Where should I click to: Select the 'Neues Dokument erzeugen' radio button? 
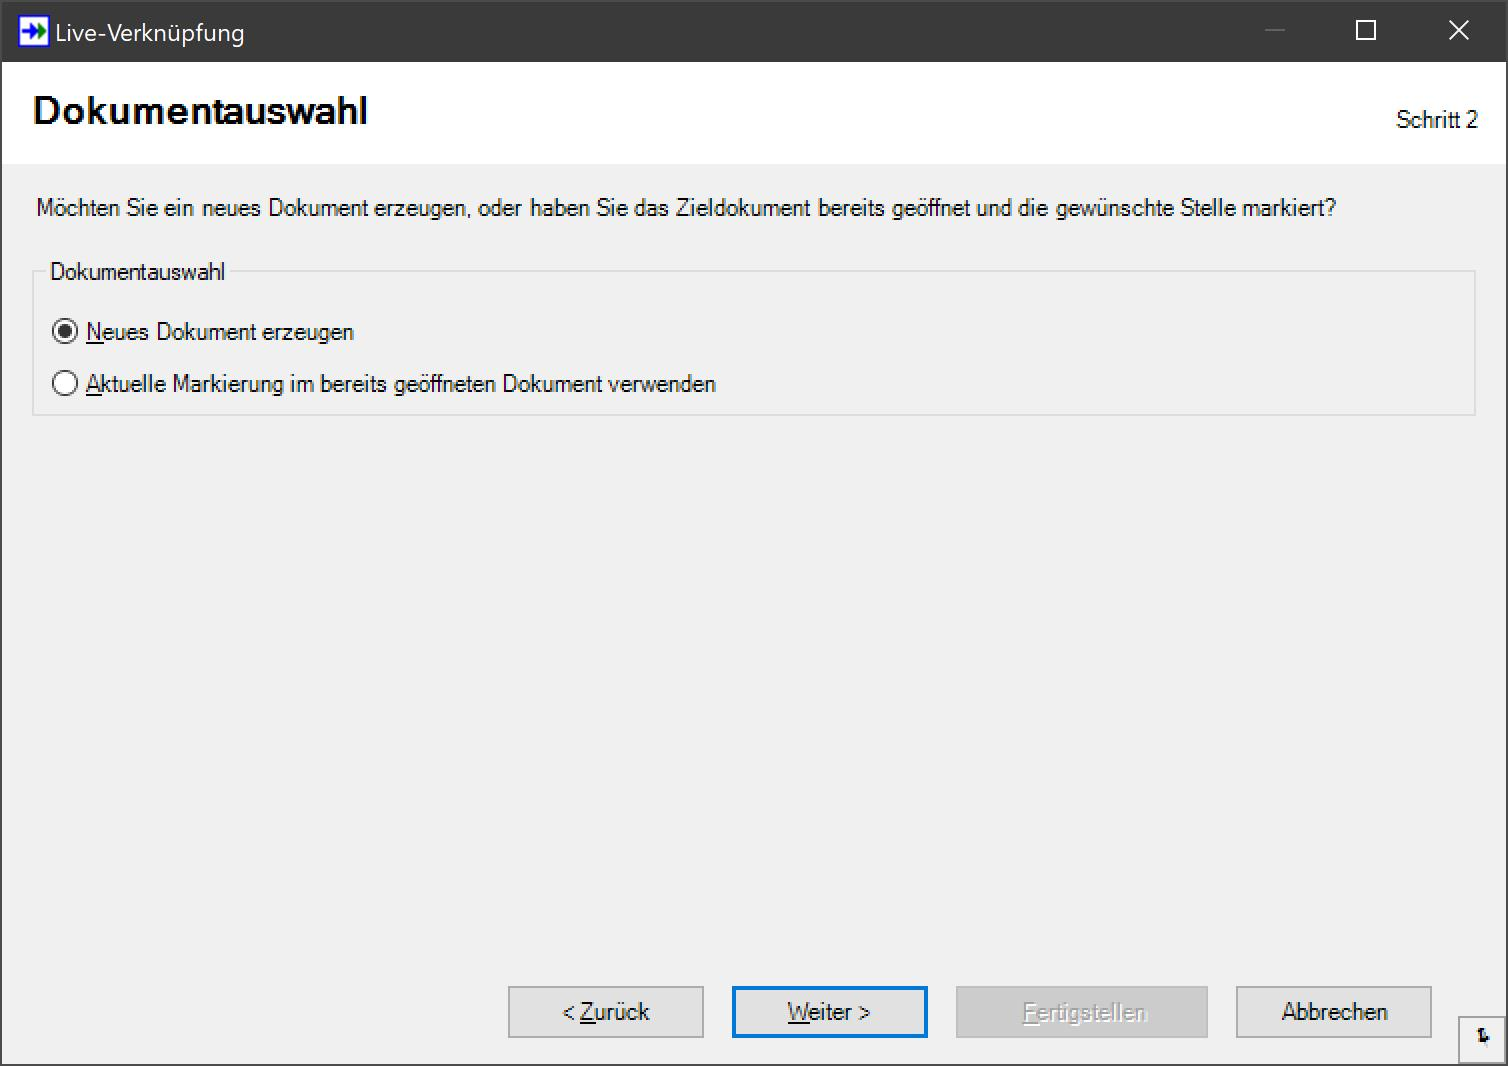(65, 332)
